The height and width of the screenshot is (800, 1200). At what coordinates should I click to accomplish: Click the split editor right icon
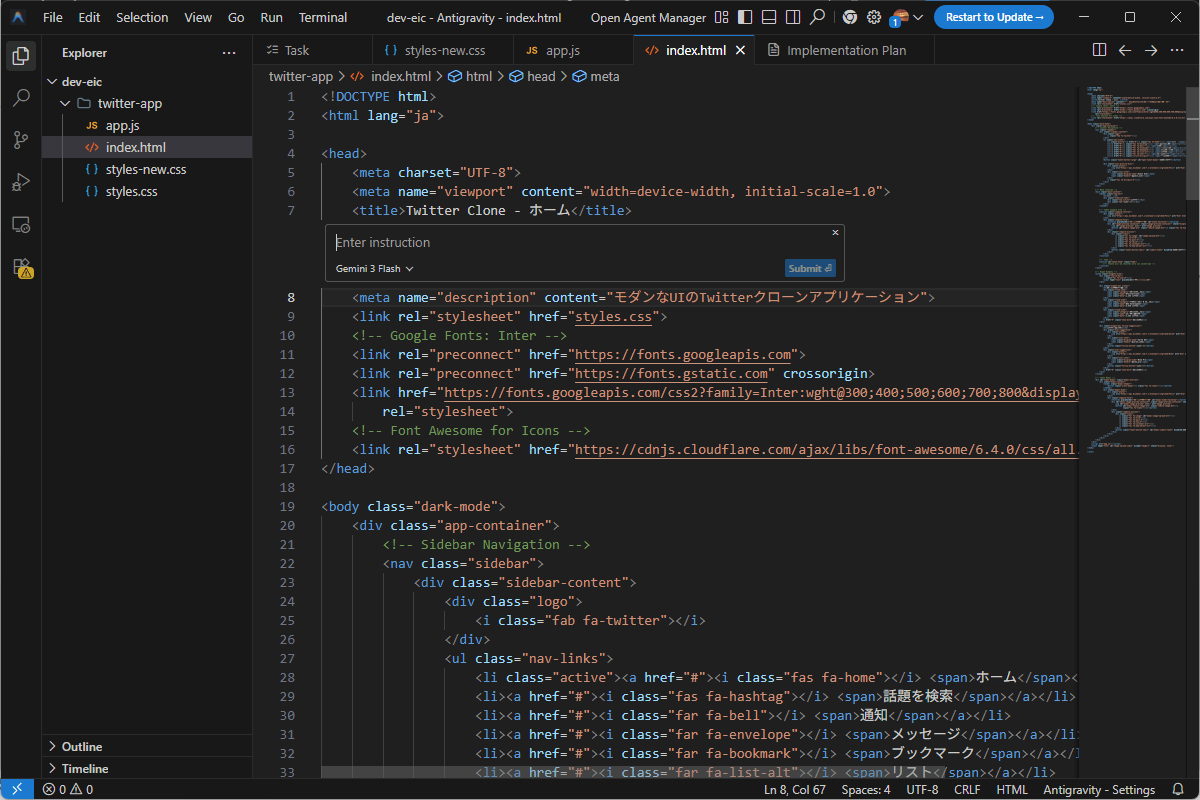click(1099, 50)
